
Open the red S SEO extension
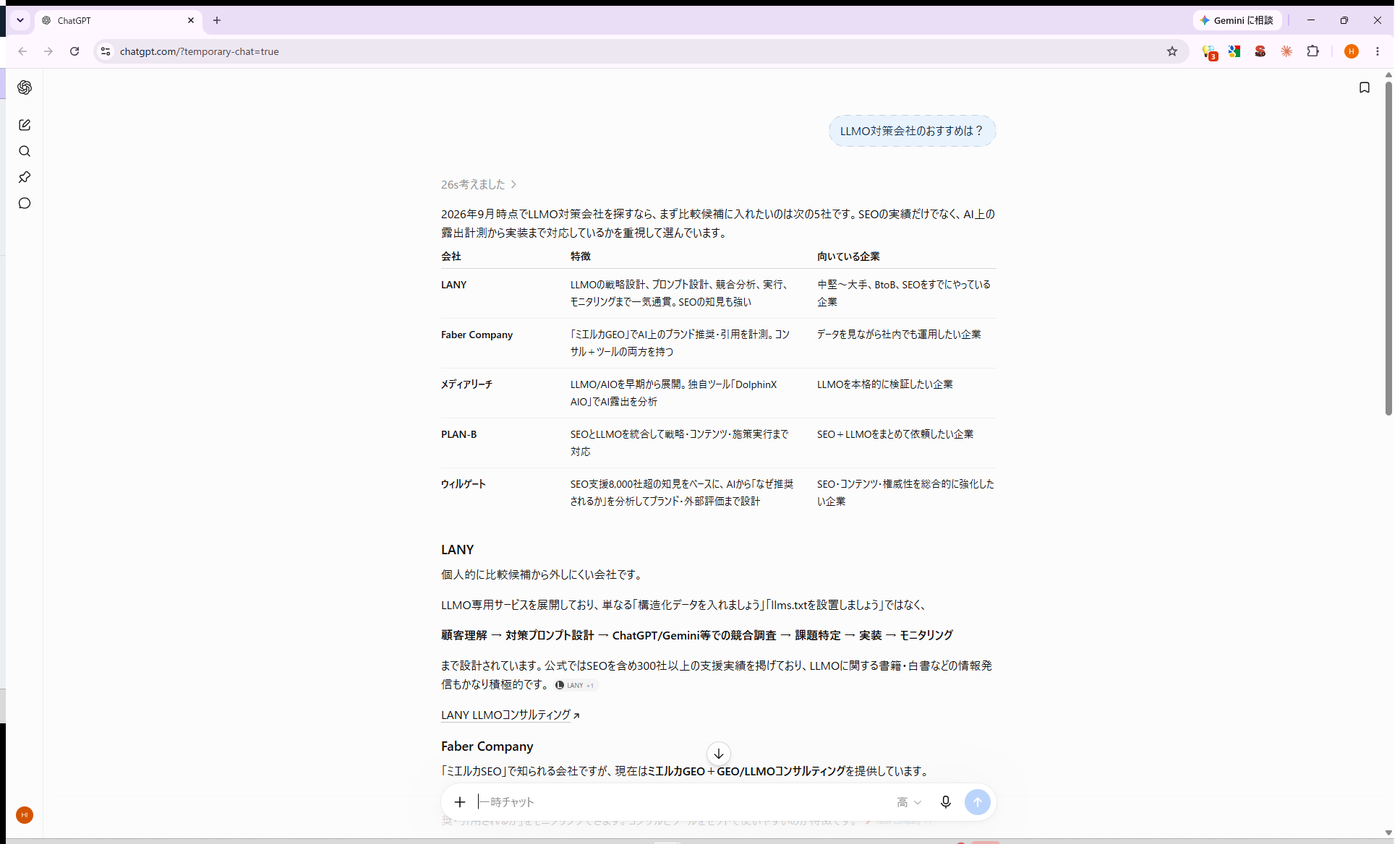[1260, 51]
